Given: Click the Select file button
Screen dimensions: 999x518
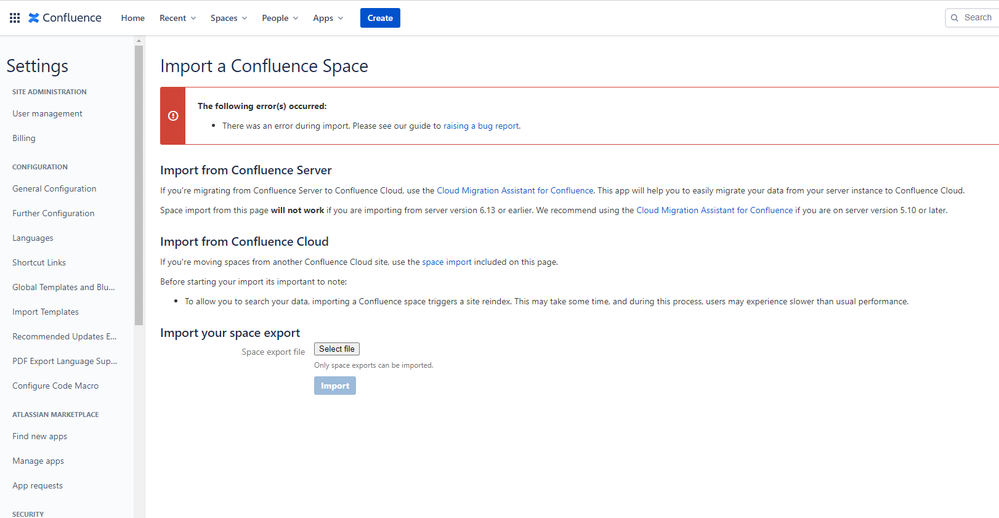Looking at the screenshot, I should tap(336, 349).
